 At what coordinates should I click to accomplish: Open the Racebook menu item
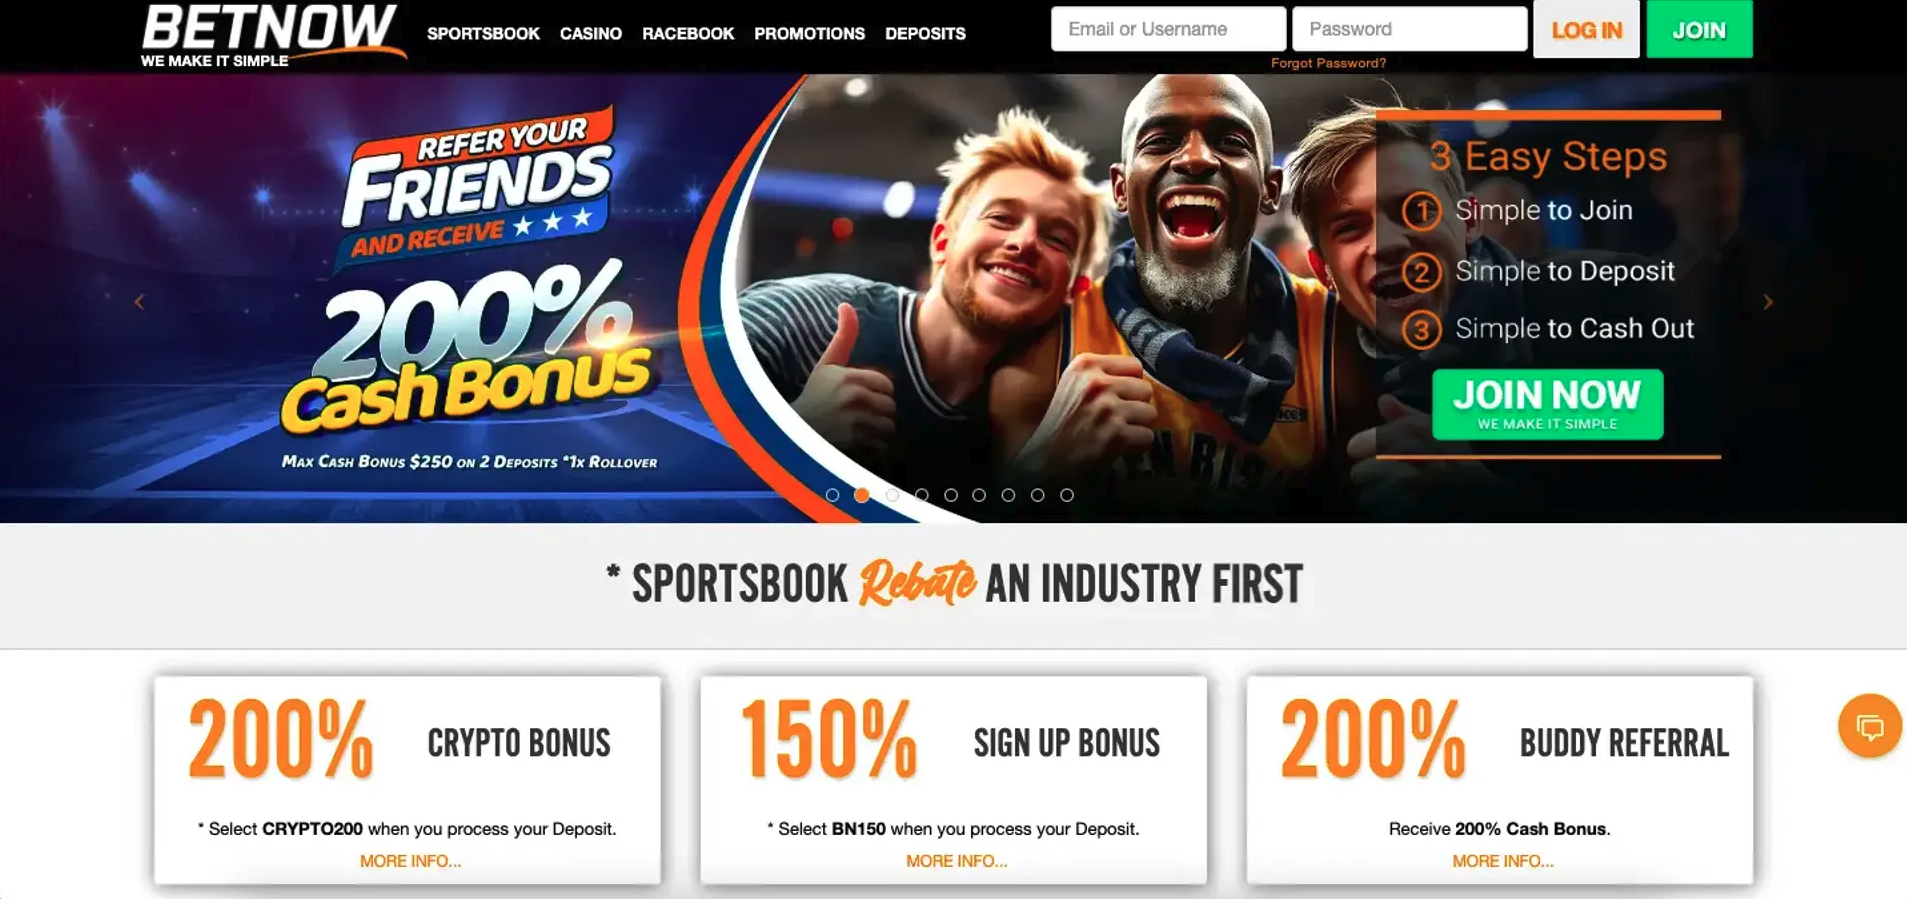(688, 33)
